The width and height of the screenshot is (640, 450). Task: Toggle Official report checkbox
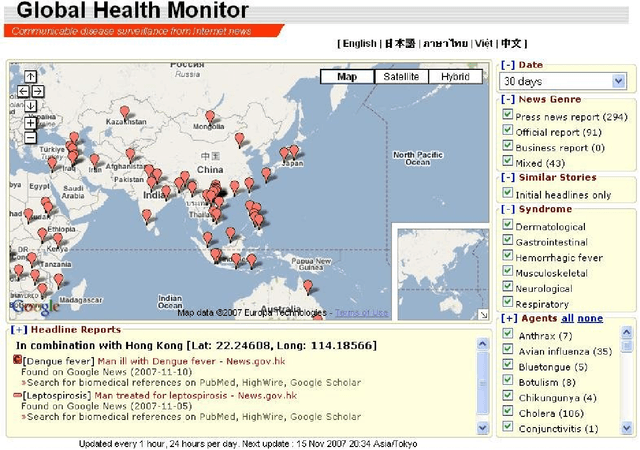tap(507, 130)
